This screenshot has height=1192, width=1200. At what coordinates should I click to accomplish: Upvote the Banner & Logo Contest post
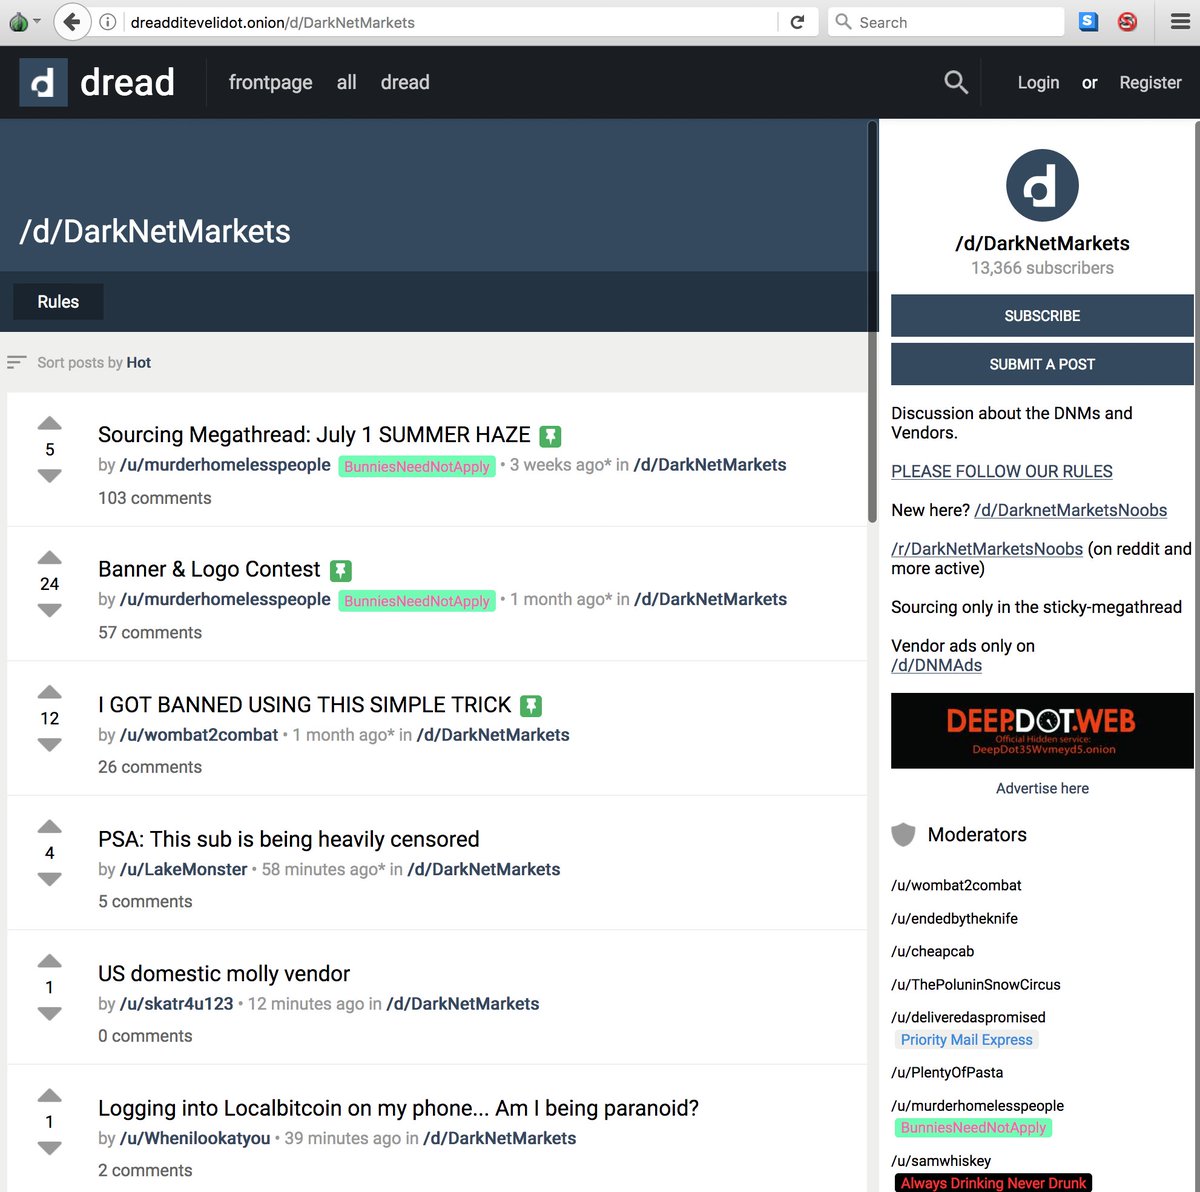coord(50,558)
